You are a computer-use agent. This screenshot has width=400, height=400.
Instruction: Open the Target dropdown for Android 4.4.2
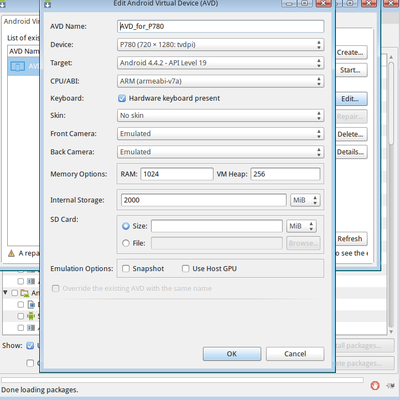click(220, 63)
